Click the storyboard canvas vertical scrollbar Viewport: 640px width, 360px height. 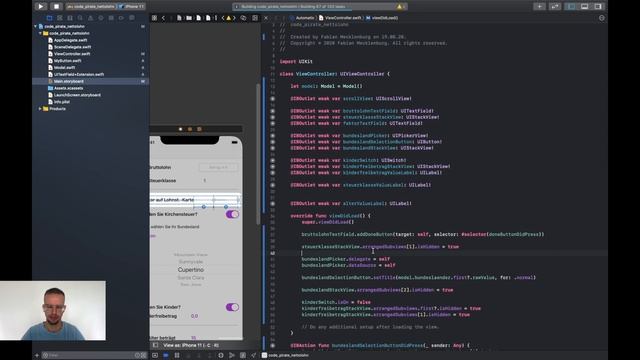click(x=258, y=153)
